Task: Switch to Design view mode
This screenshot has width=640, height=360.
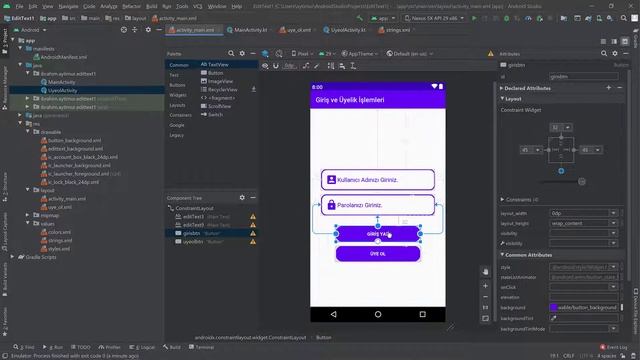Action: (x=625, y=42)
